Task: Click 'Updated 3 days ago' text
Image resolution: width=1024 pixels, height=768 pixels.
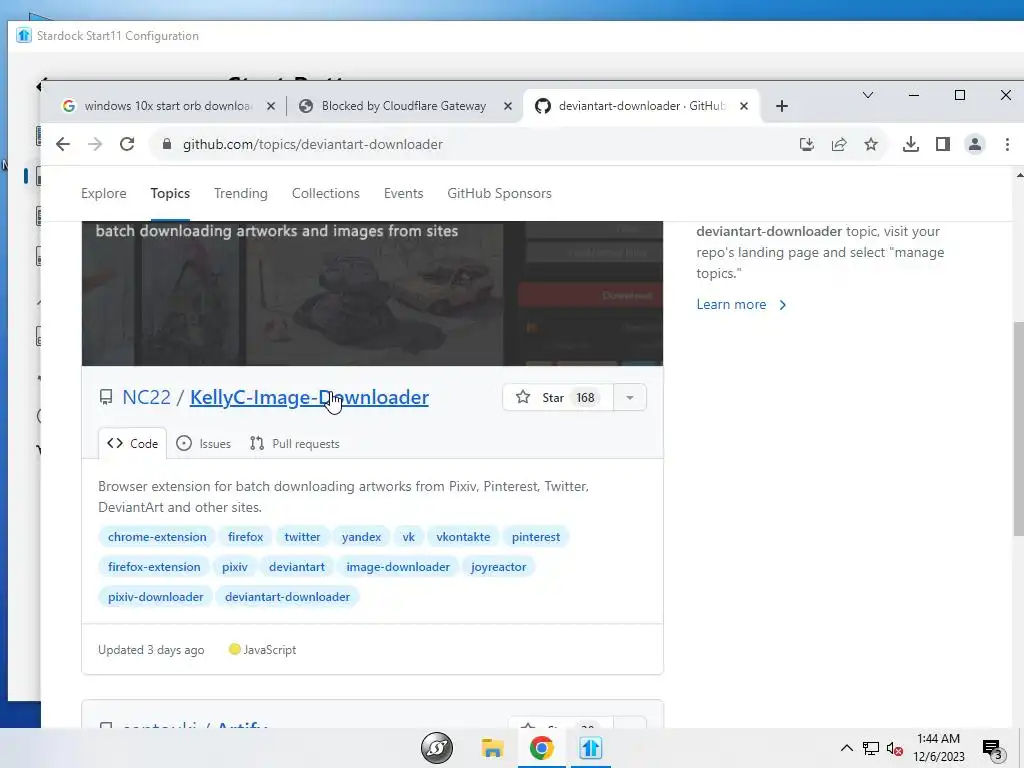Action: click(x=151, y=650)
